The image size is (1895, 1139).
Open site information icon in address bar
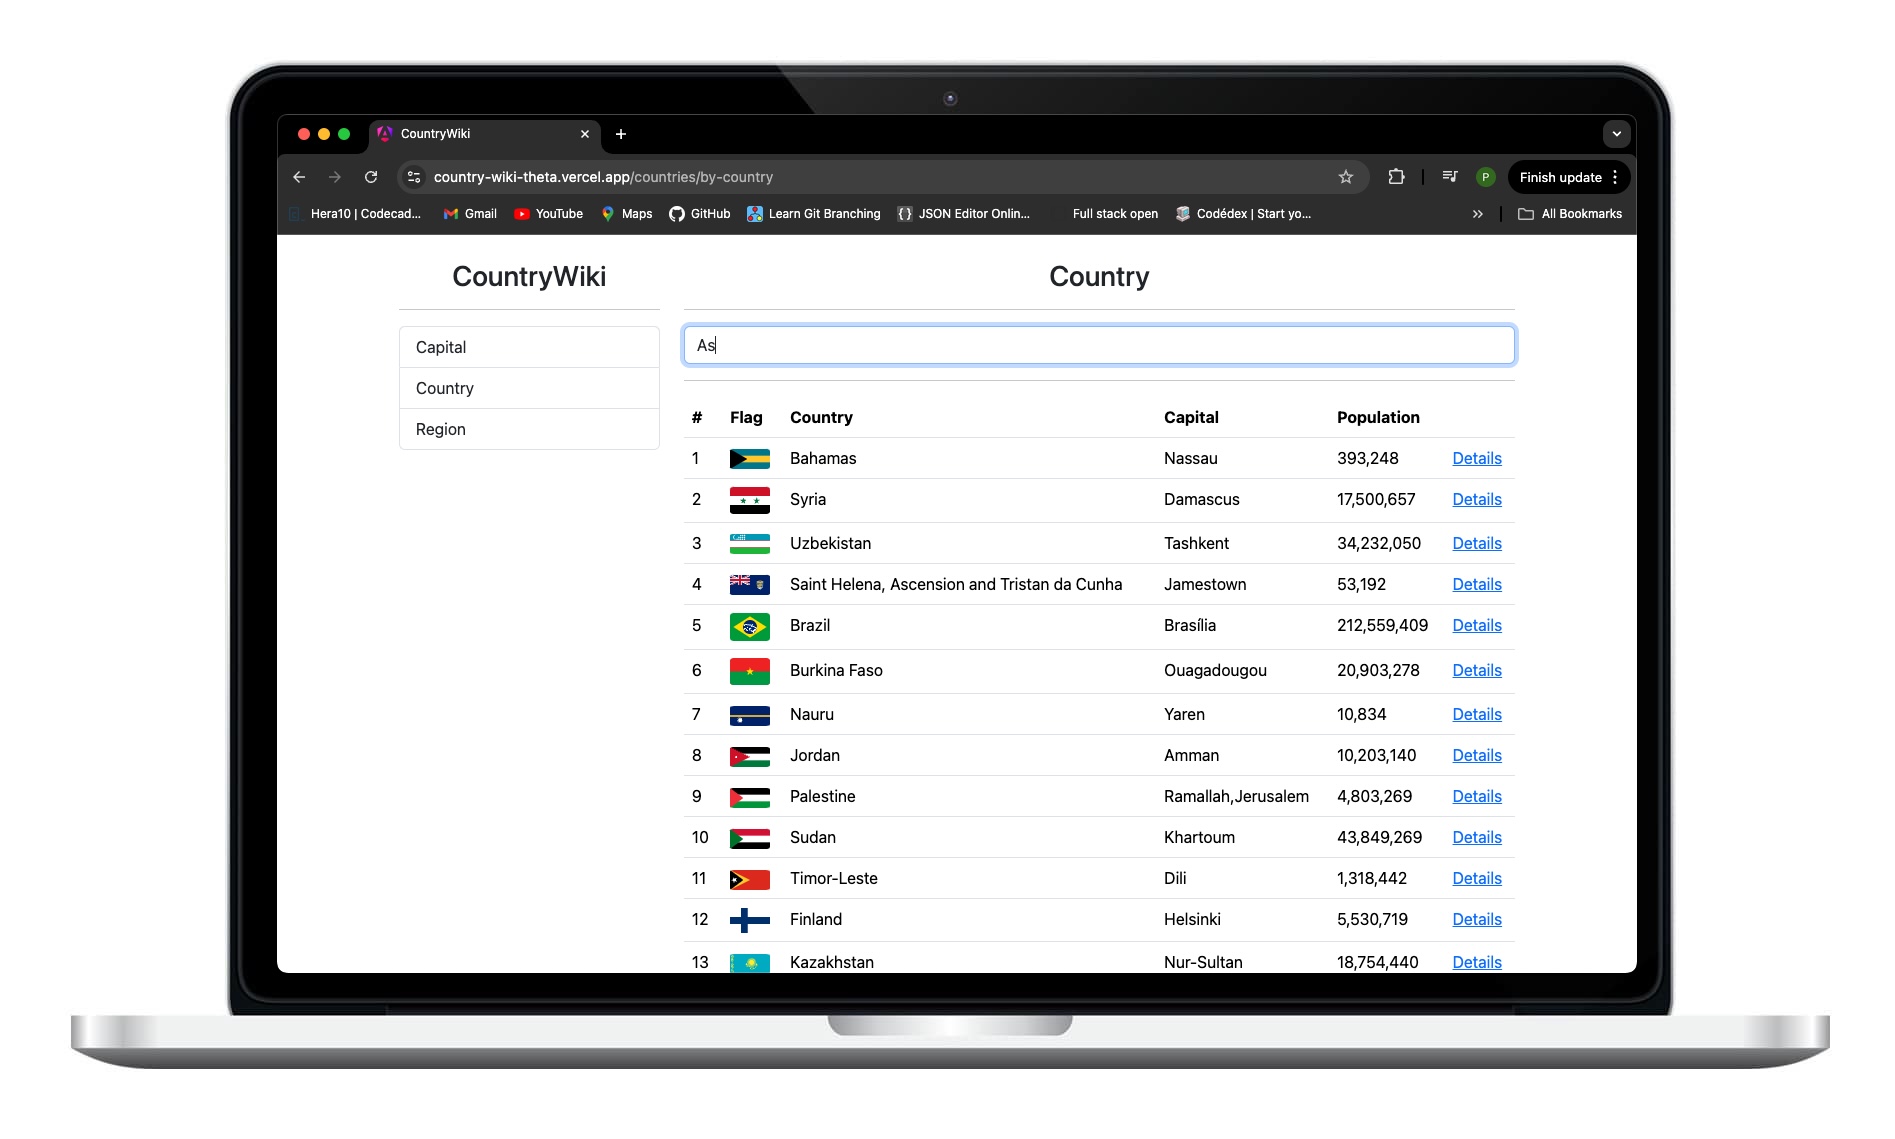click(414, 177)
